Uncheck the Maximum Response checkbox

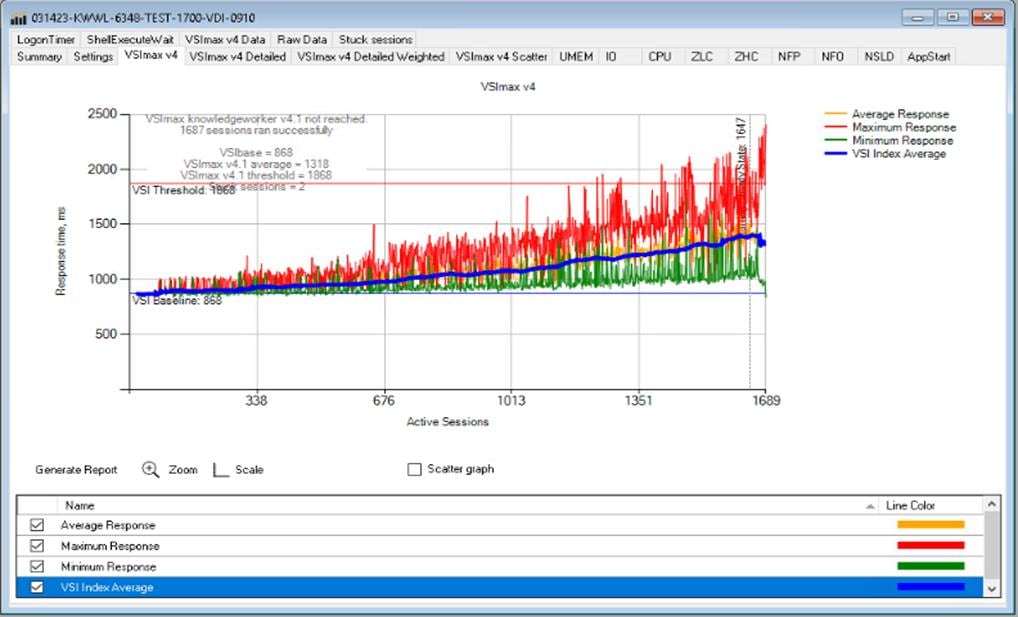tap(36, 545)
